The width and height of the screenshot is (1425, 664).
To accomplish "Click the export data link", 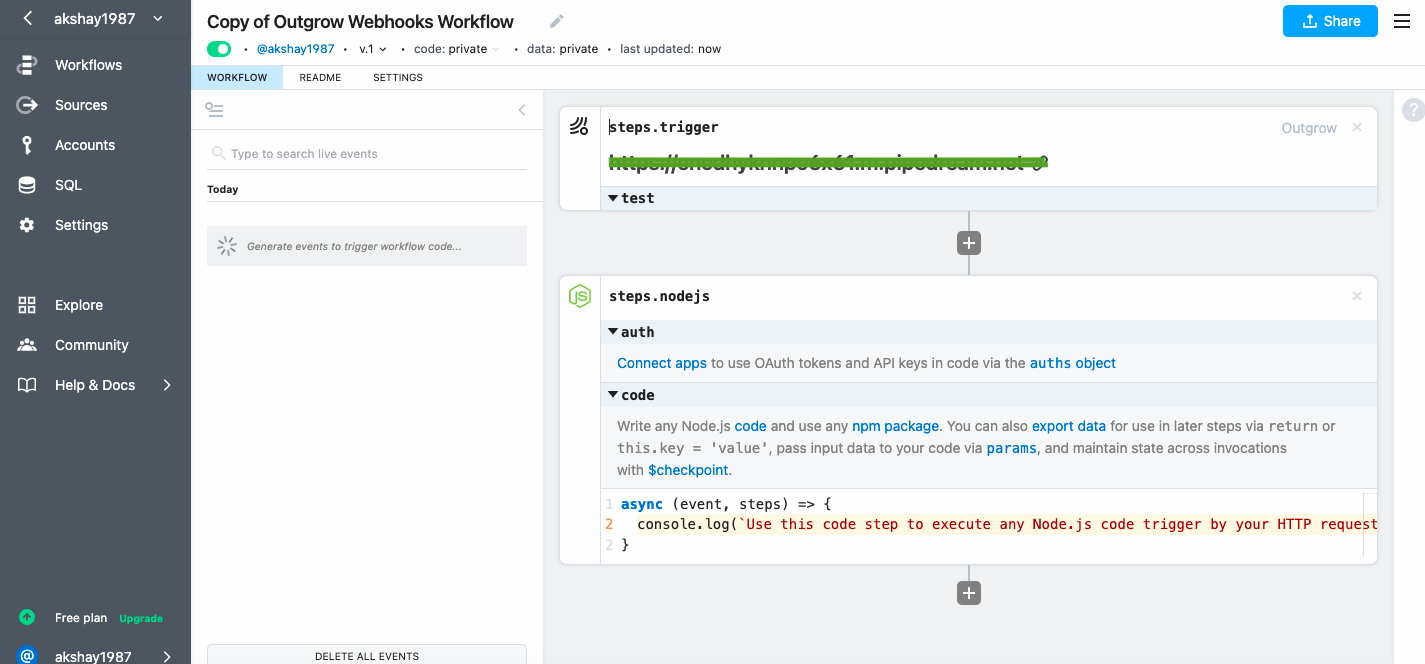I will point(1069,426).
